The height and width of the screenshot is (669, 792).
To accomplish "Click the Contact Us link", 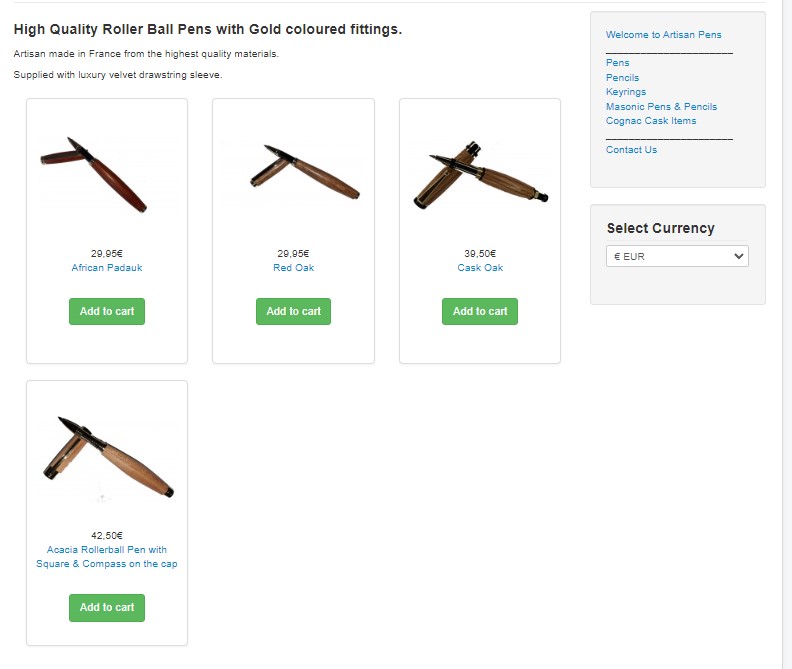I will [631, 150].
